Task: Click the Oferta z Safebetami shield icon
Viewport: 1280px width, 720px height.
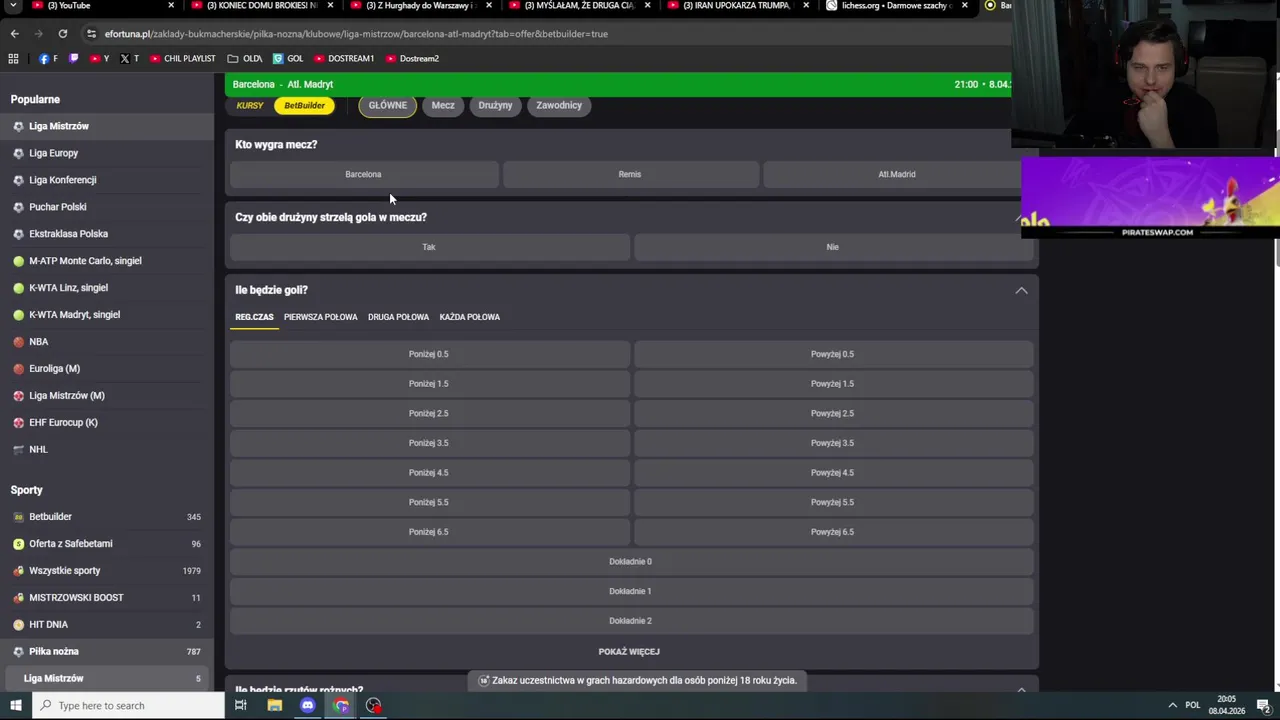Action: (19, 544)
